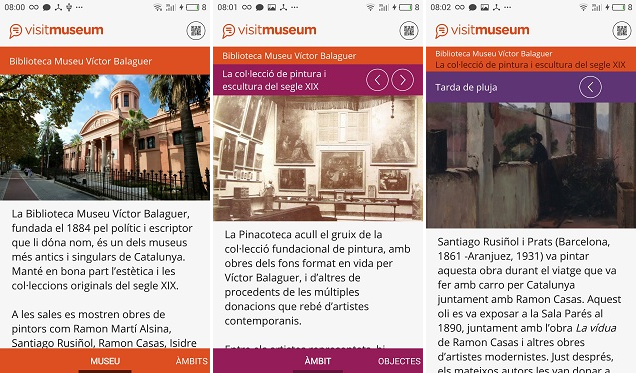Tap paragraph starting Santiago Rusiñol i Prats

pos(529,304)
